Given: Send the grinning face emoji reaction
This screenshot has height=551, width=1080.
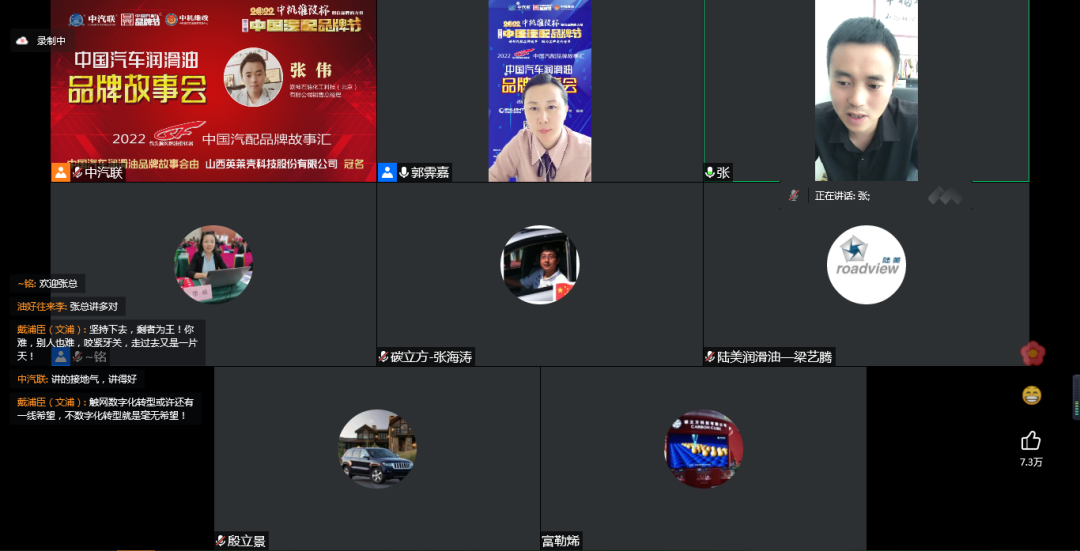Looking at the screenshot, I should 1031,395.
